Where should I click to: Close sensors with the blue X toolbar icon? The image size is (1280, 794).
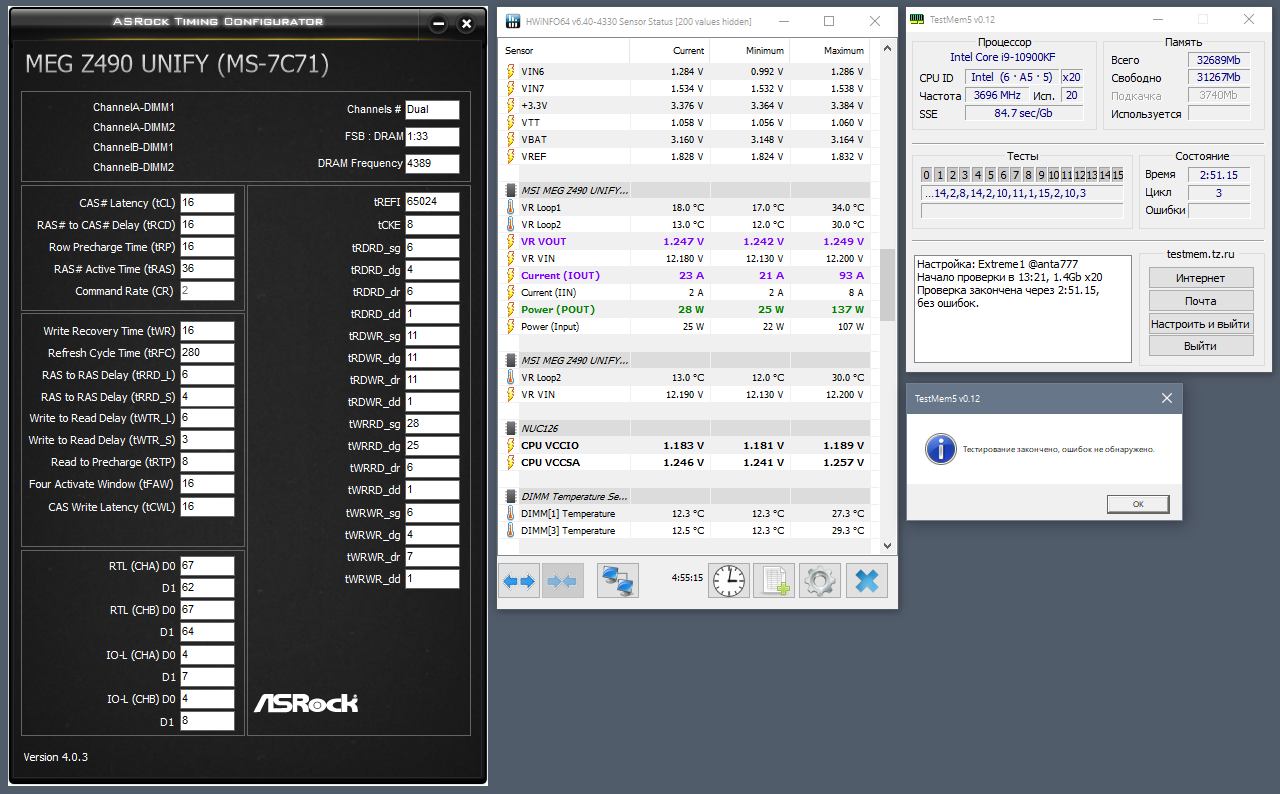click(x=867, y=581)
